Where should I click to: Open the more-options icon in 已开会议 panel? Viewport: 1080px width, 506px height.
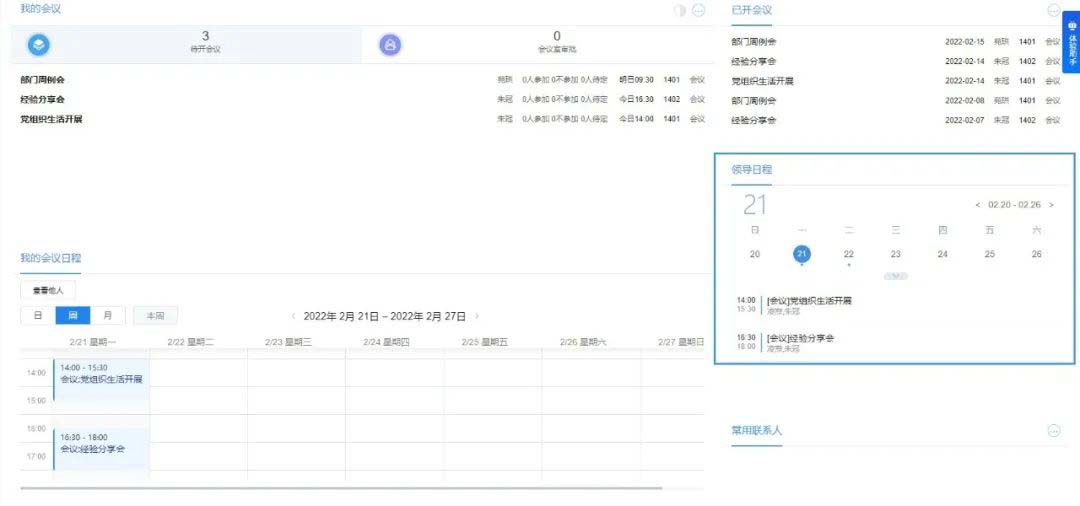click(1053, 10)
